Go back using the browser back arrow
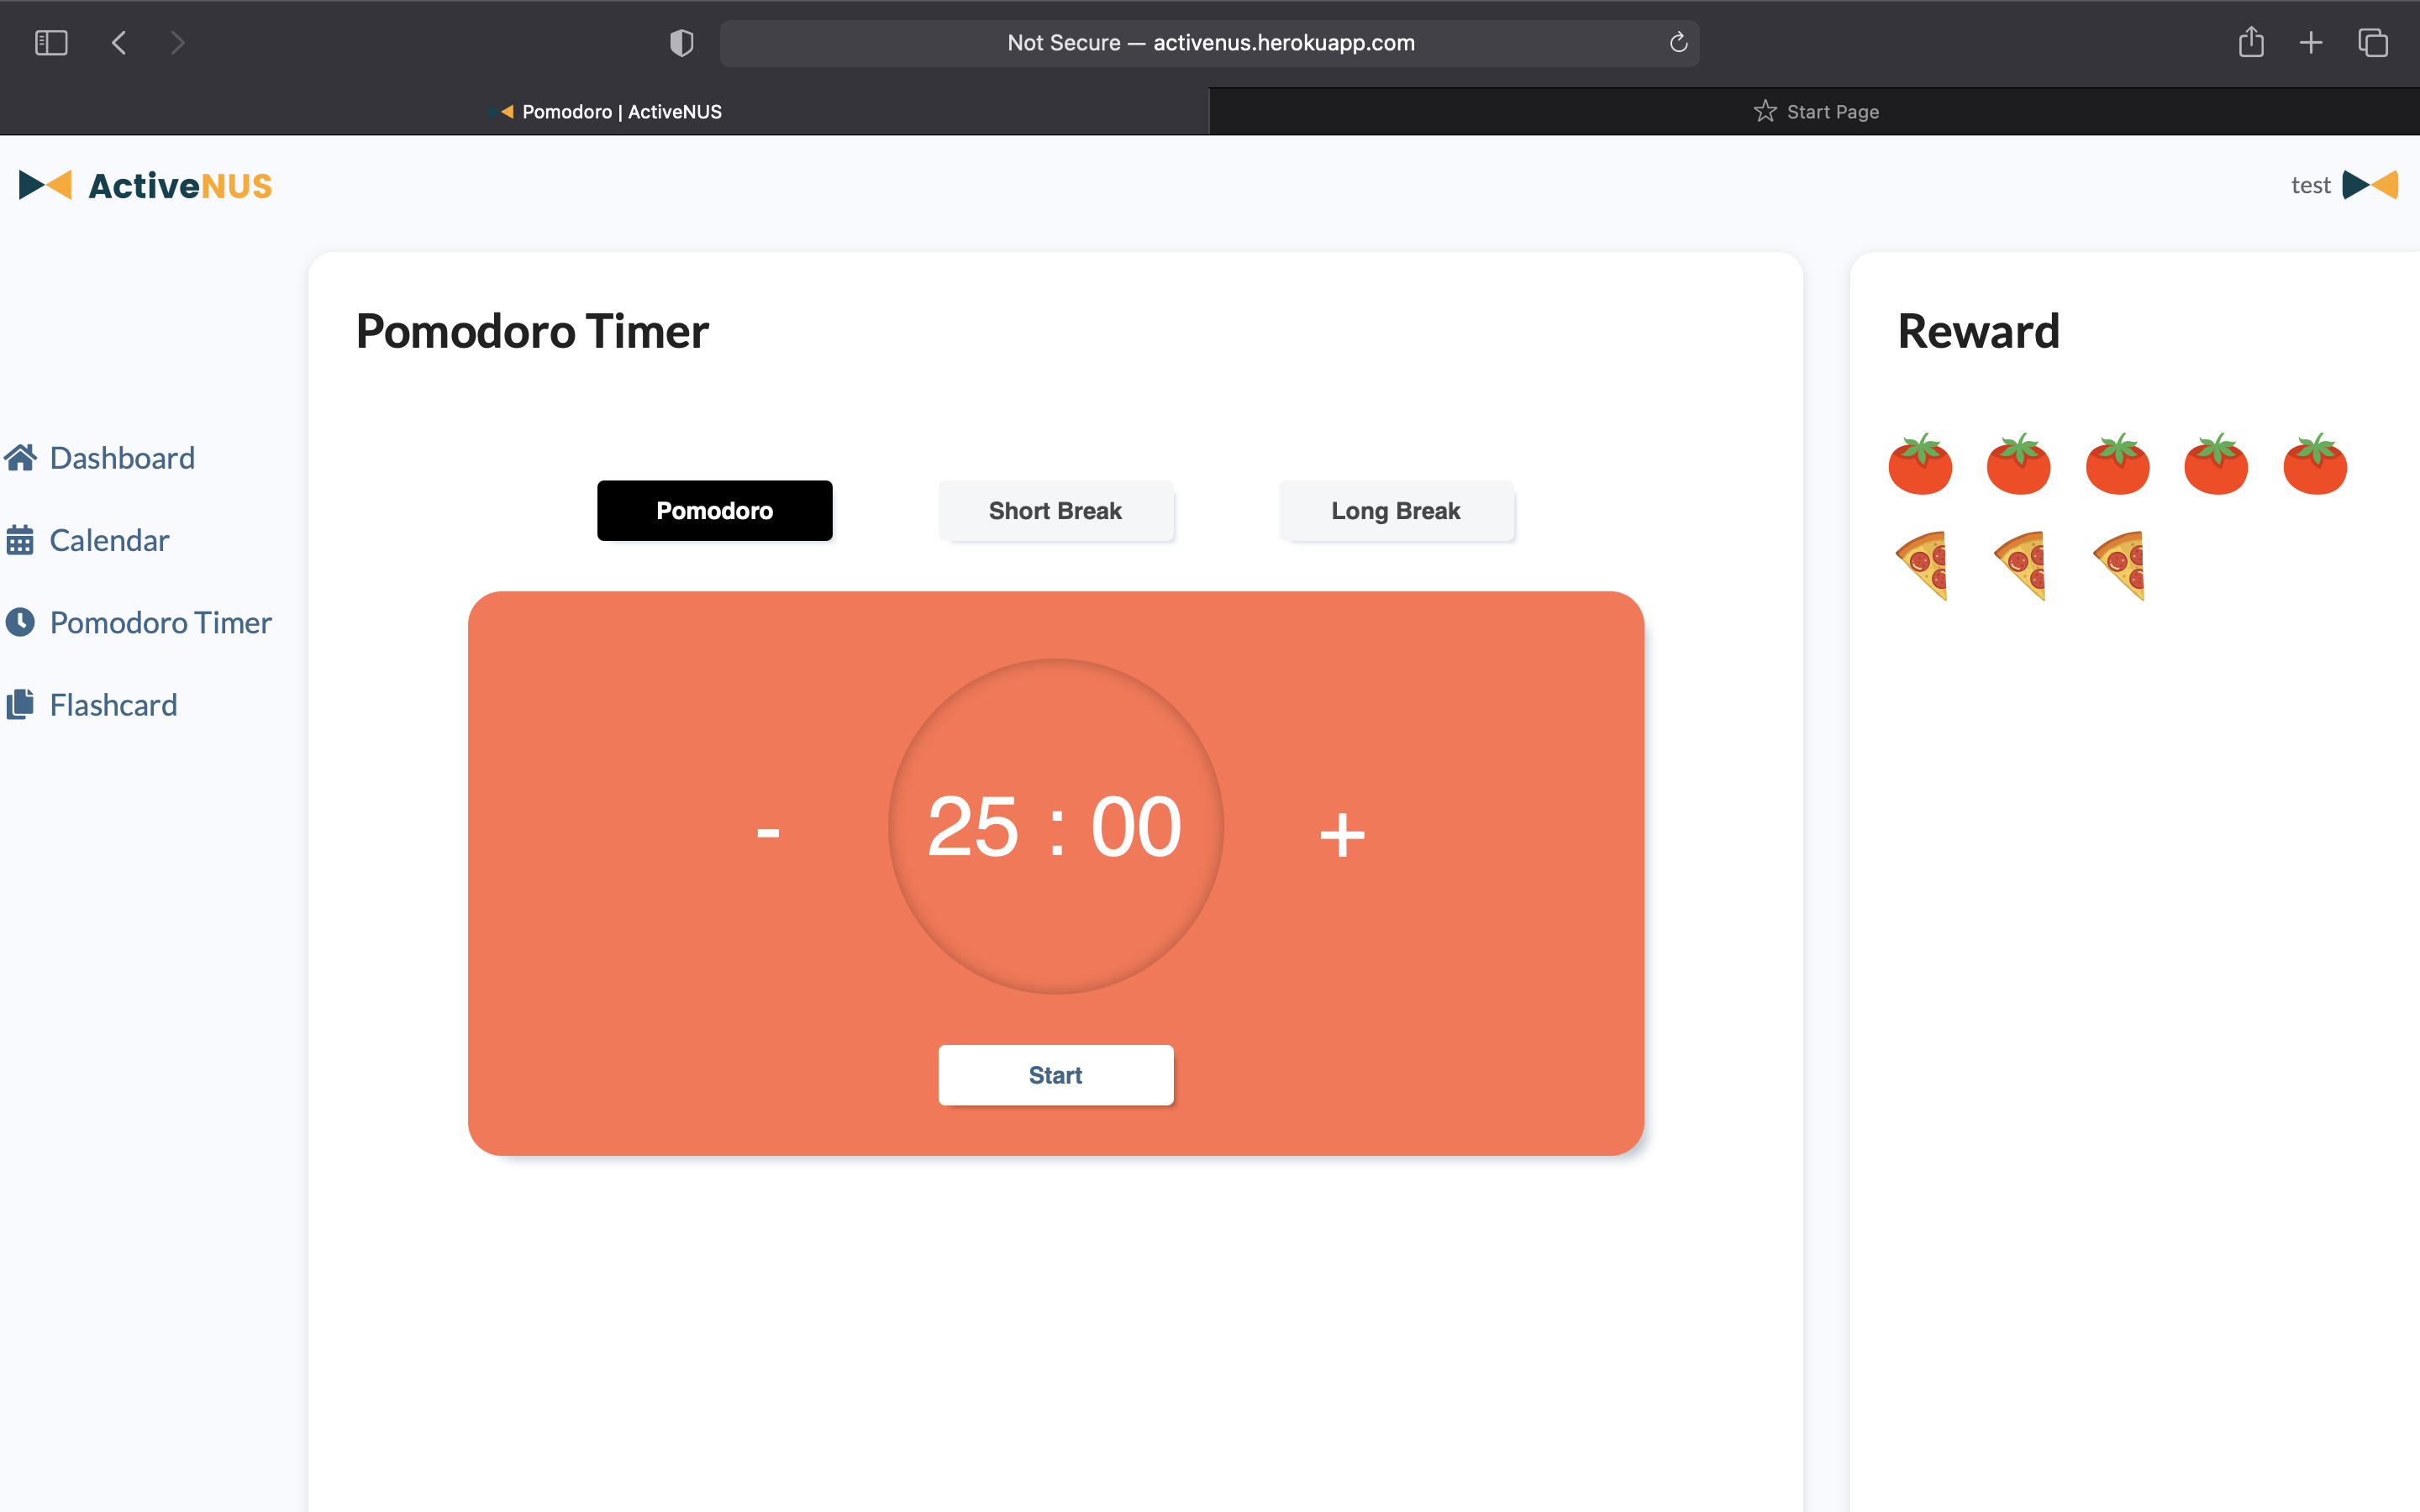This screenshot has width=2420, height=1512. click(x=119, y=43)
